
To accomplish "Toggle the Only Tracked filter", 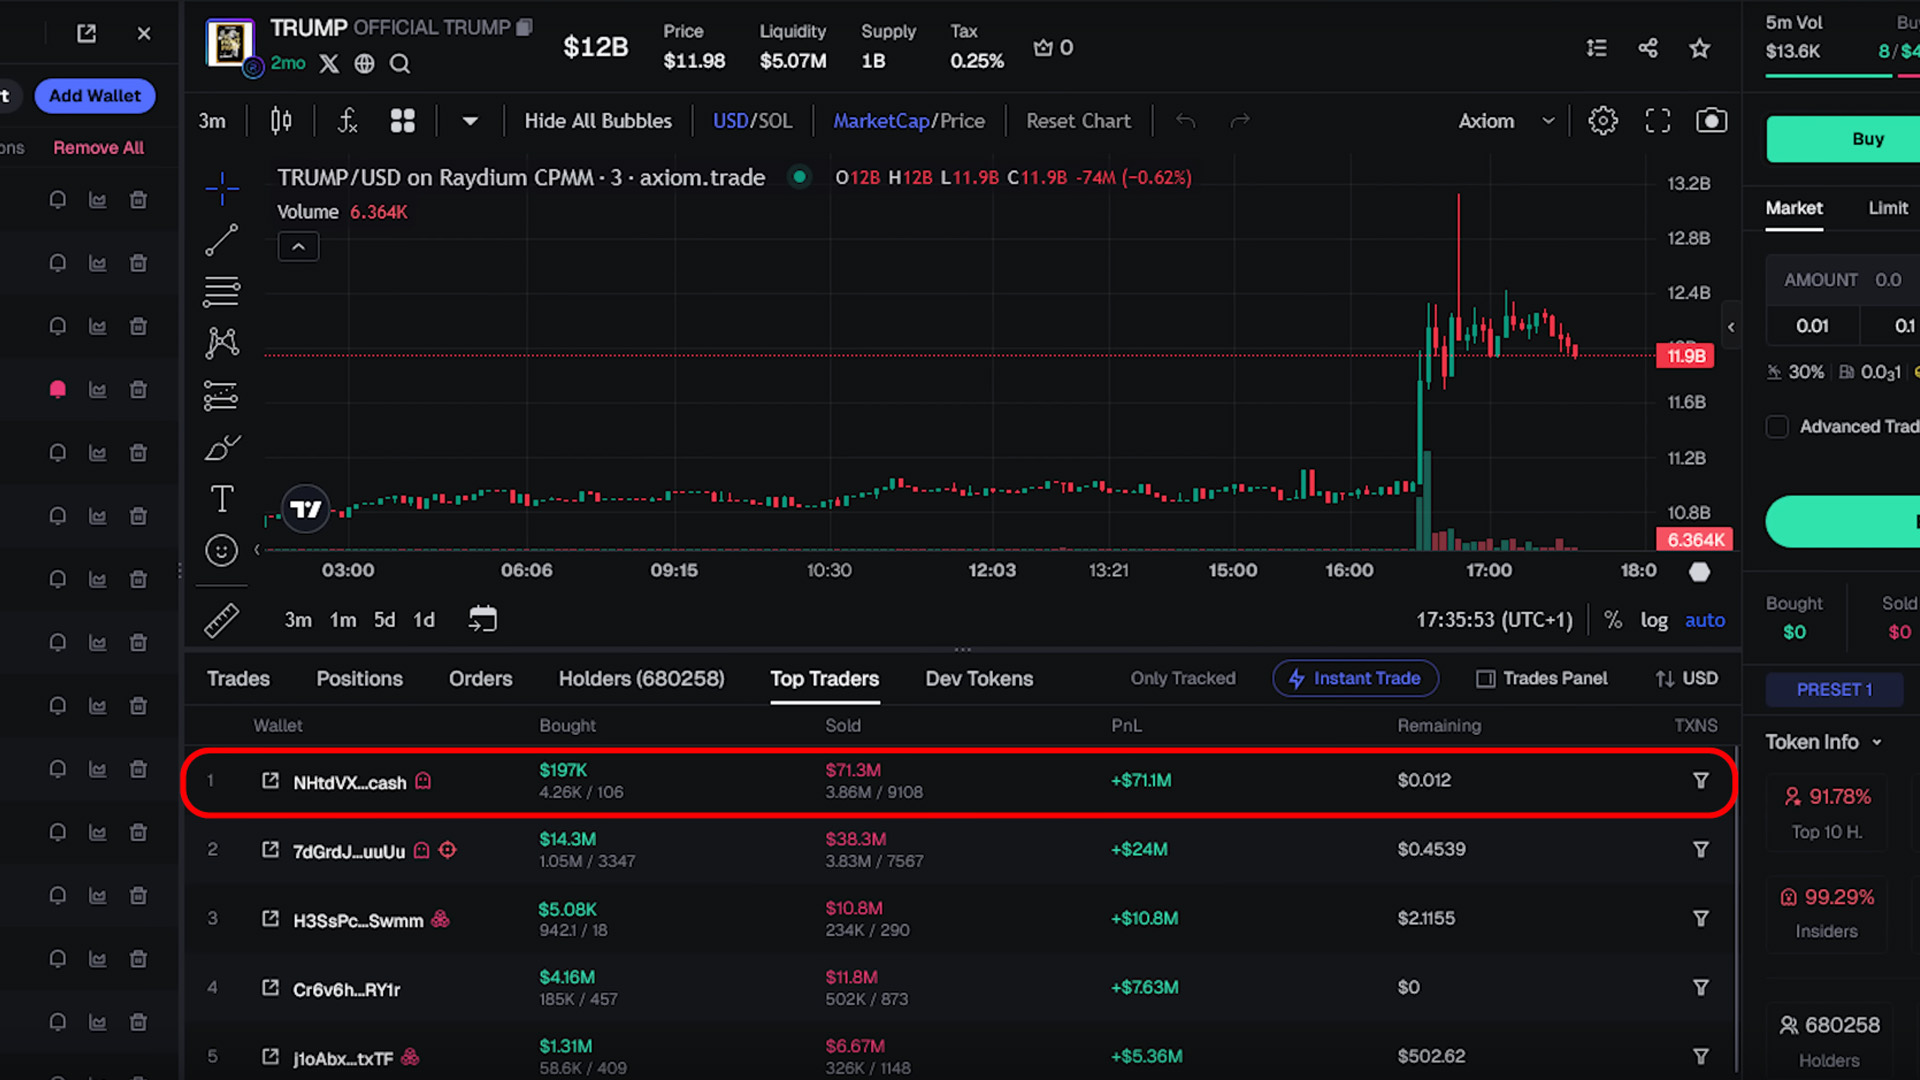I will click(x=1183, y=678).
